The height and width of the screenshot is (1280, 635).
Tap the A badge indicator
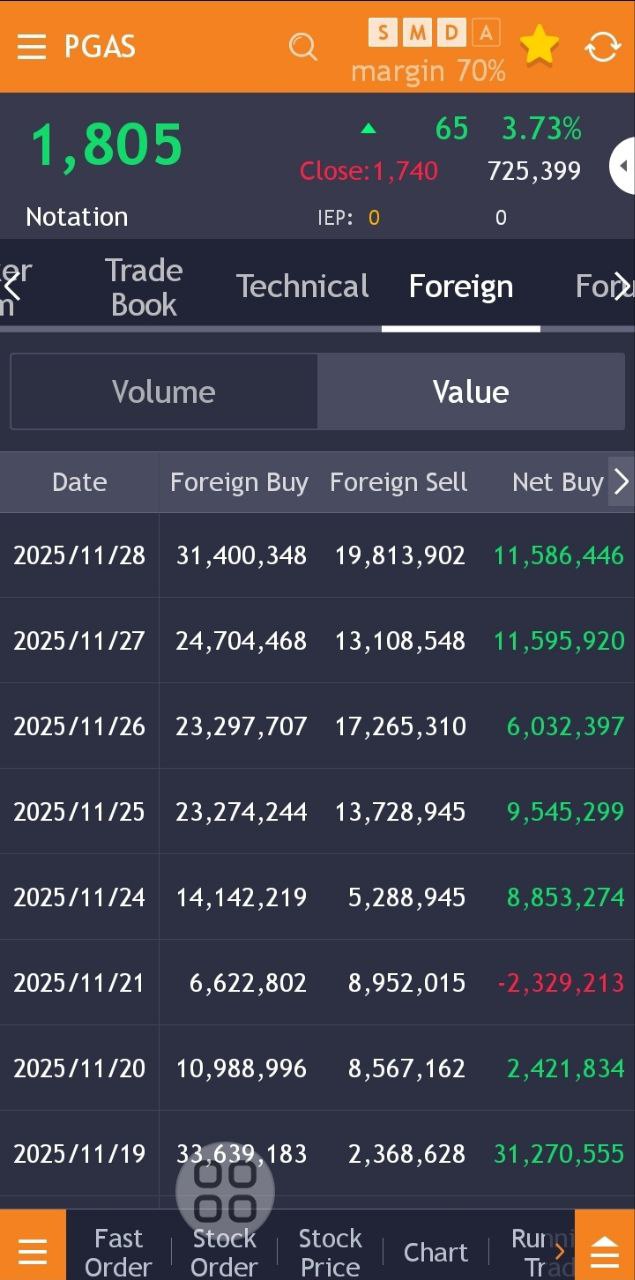click(x=485, y=33)
